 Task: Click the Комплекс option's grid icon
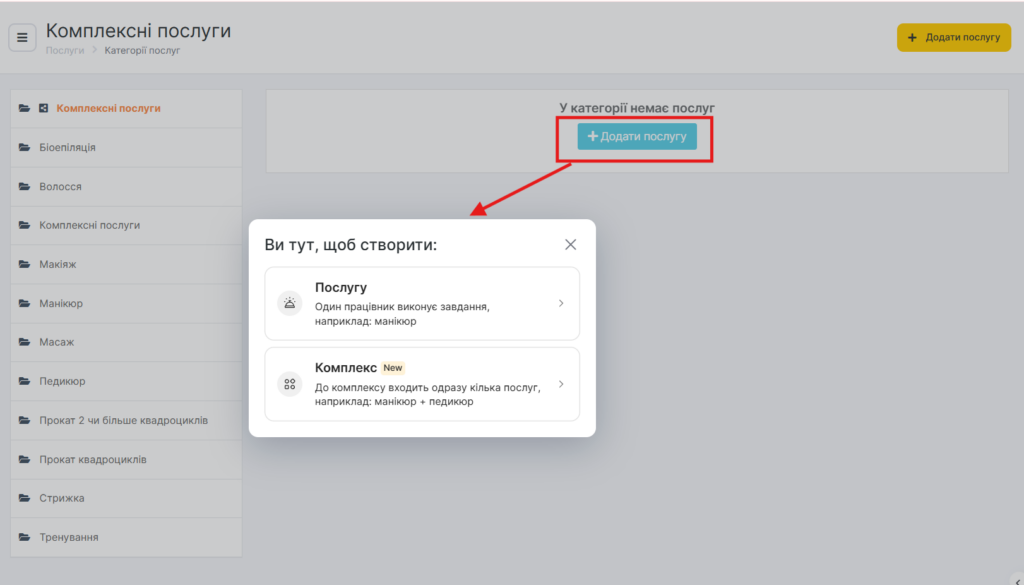pyautogui.click(x=290, y=384)
